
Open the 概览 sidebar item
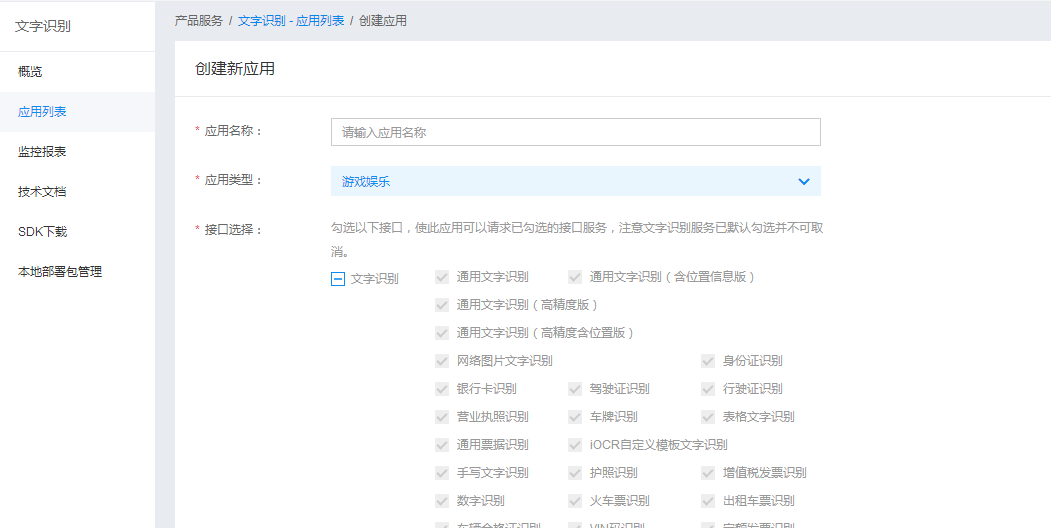click(77, 72)
